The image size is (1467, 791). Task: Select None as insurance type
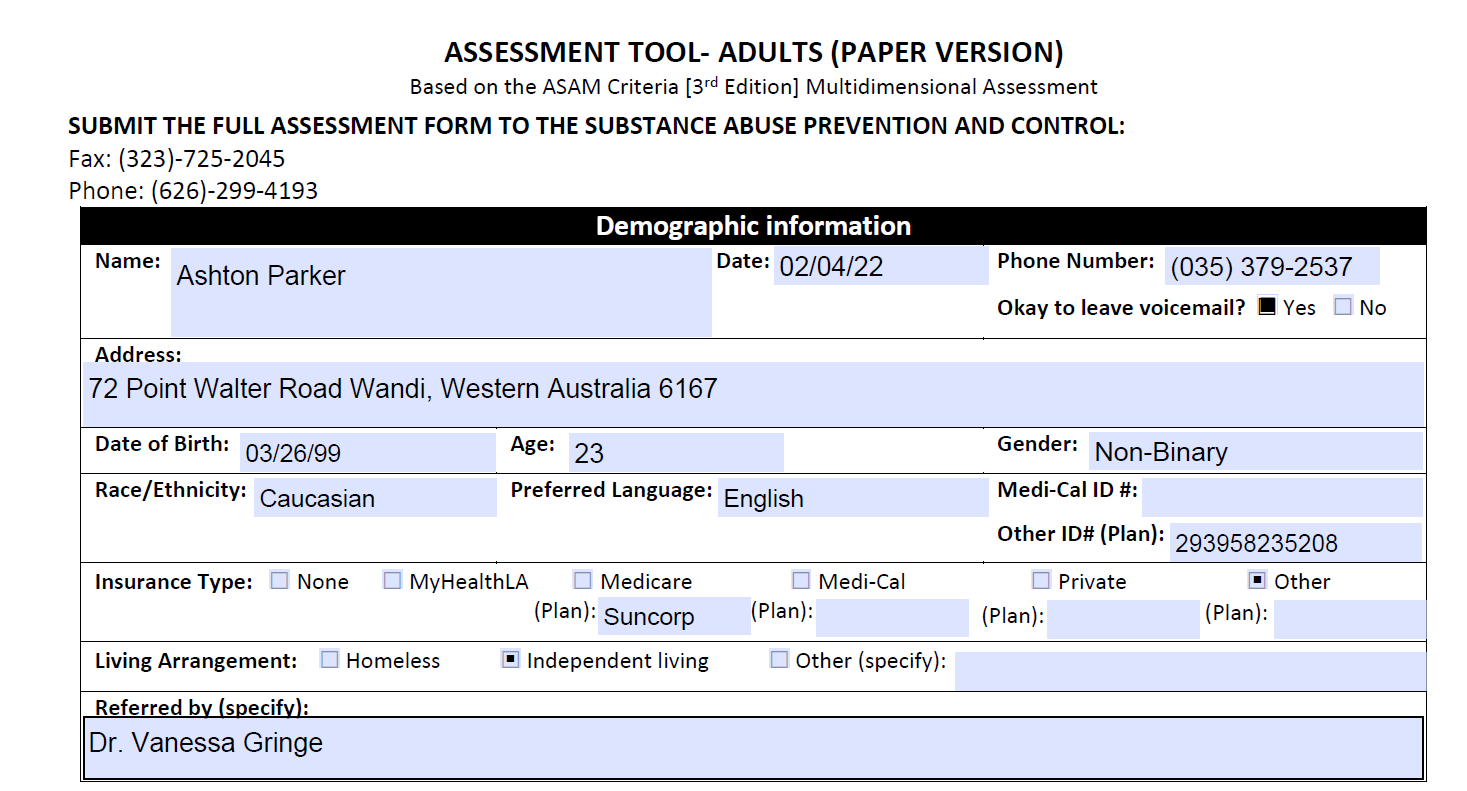click(280, 581)
